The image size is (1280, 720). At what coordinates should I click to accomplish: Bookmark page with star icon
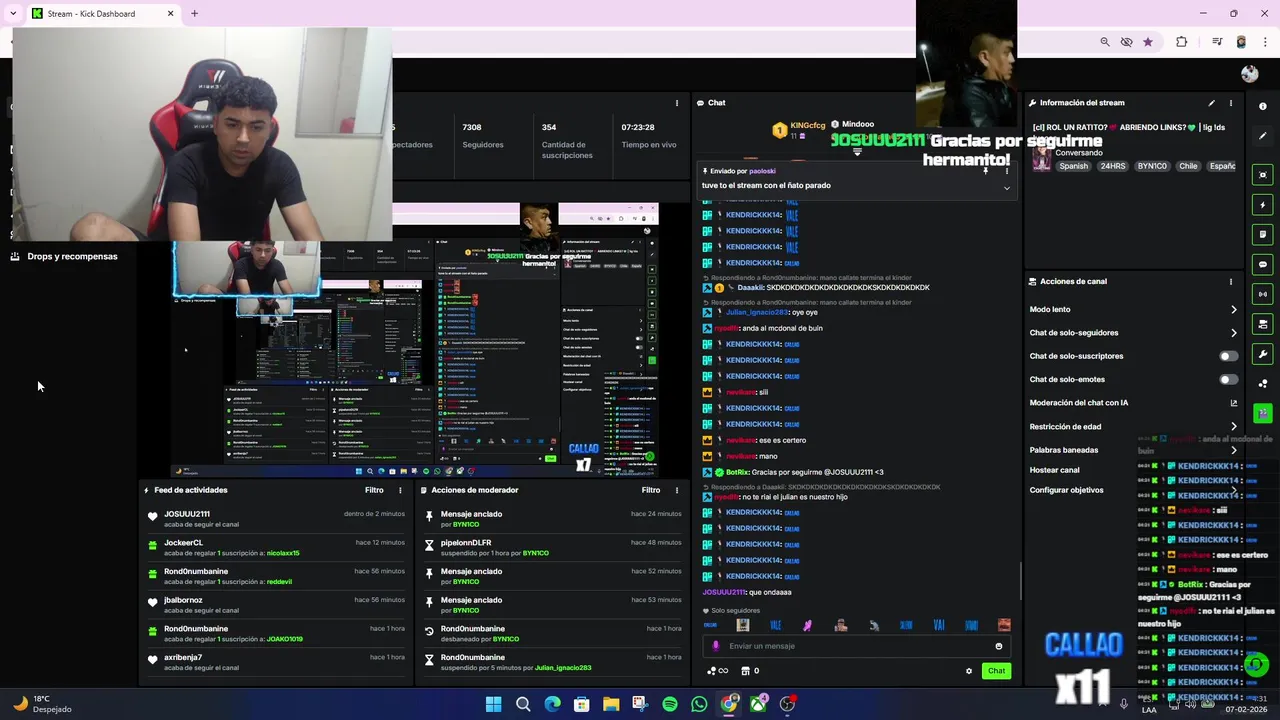[1147, 42]
